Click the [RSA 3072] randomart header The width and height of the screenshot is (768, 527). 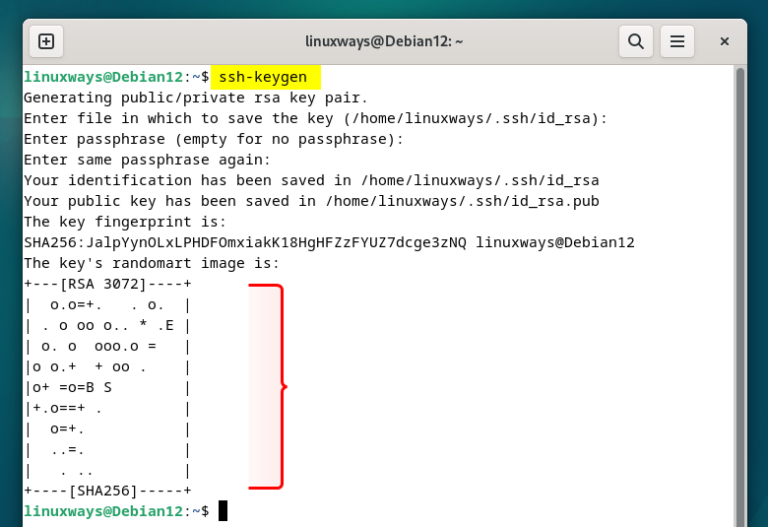click(x=108, y=284)
